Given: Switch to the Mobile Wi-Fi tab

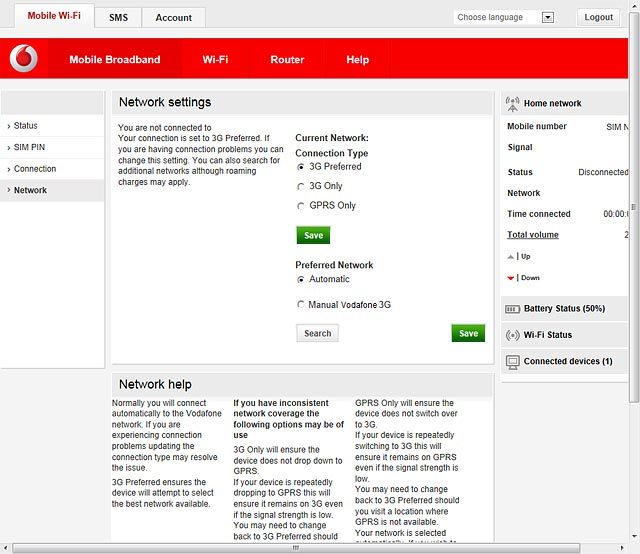Looking at the screenshot, I should tap(54, 16).
